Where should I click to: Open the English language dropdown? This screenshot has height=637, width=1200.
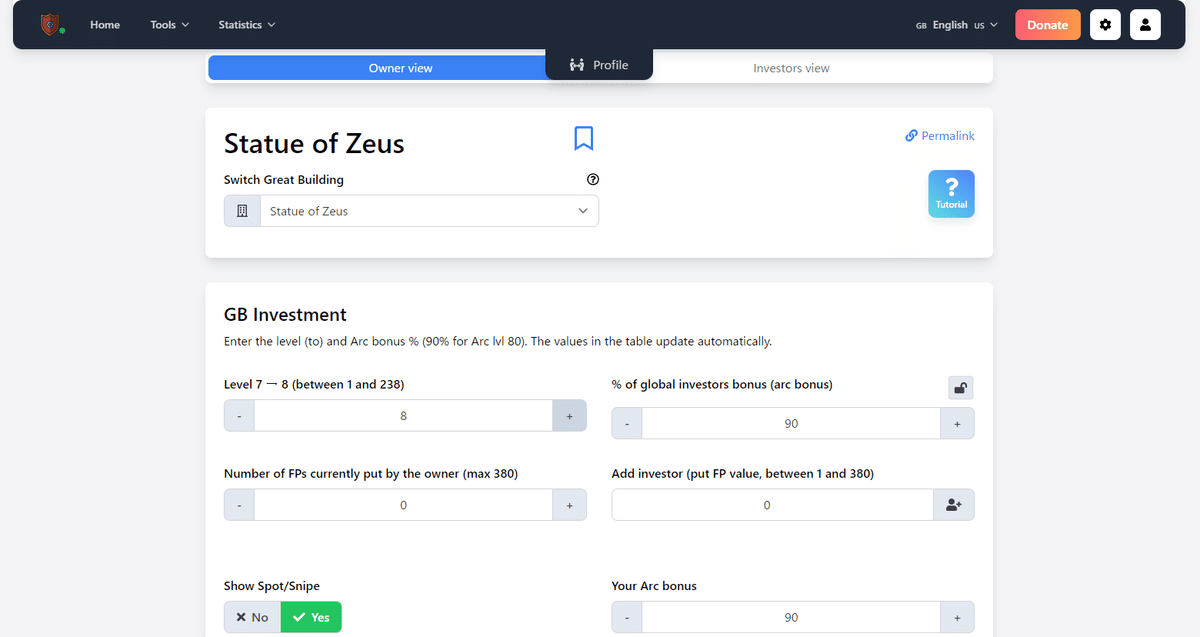click(x=957, y=25)
